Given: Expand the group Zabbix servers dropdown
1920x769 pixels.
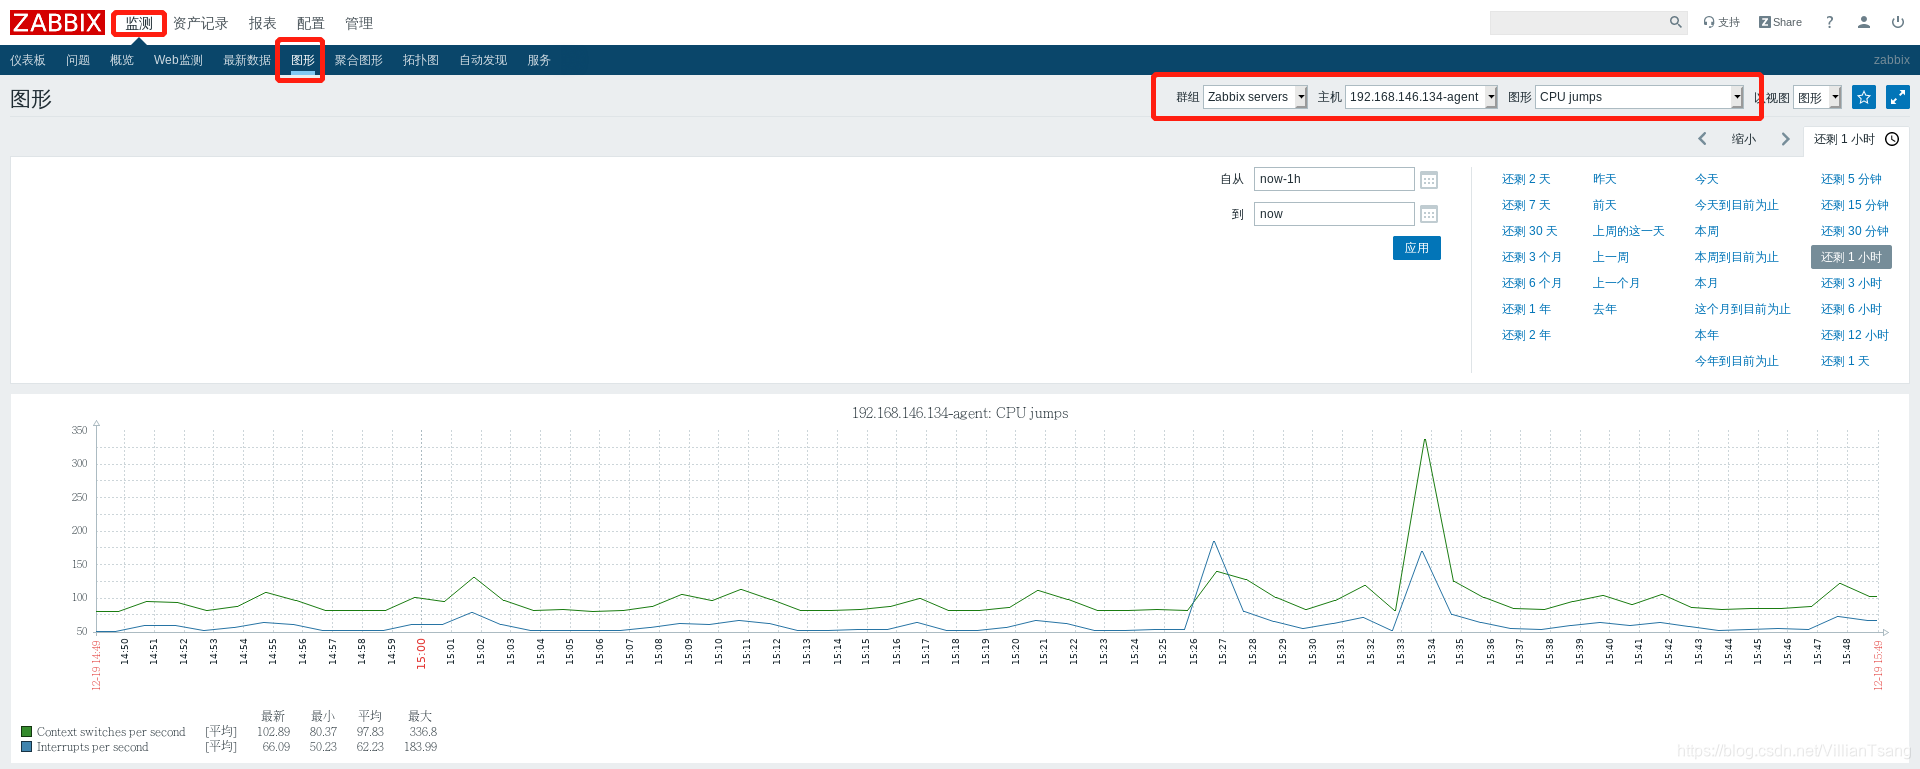Looking at the screenshot, I should [x=1255, y=97].
